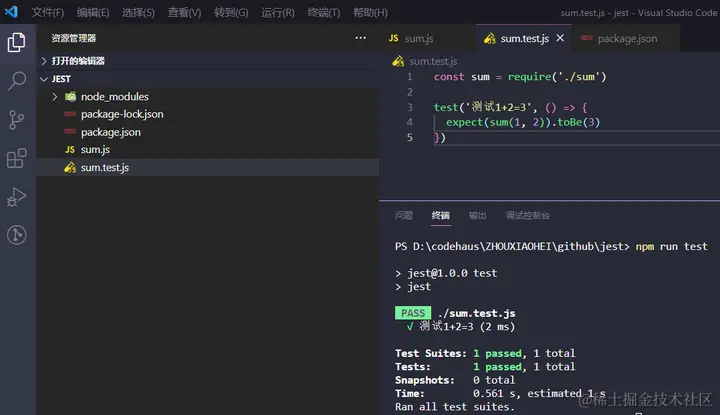
Task: Click the JS icon beside sum.js in the explorer
Action: point(70,150)
